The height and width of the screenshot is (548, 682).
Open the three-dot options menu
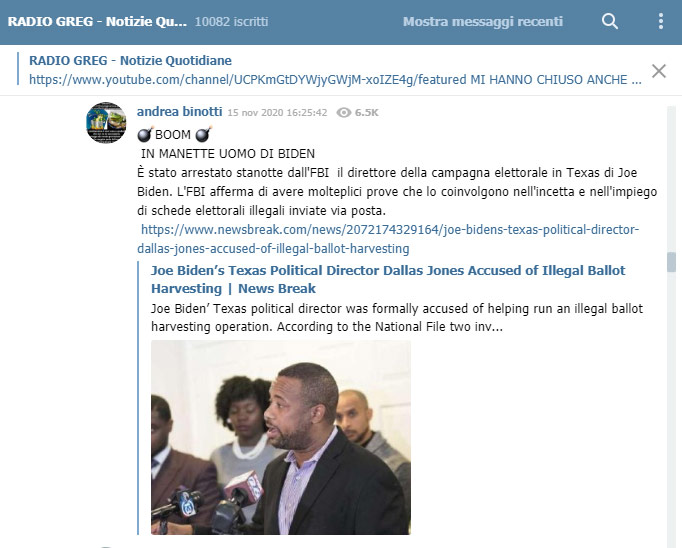[x=661, y=21]
